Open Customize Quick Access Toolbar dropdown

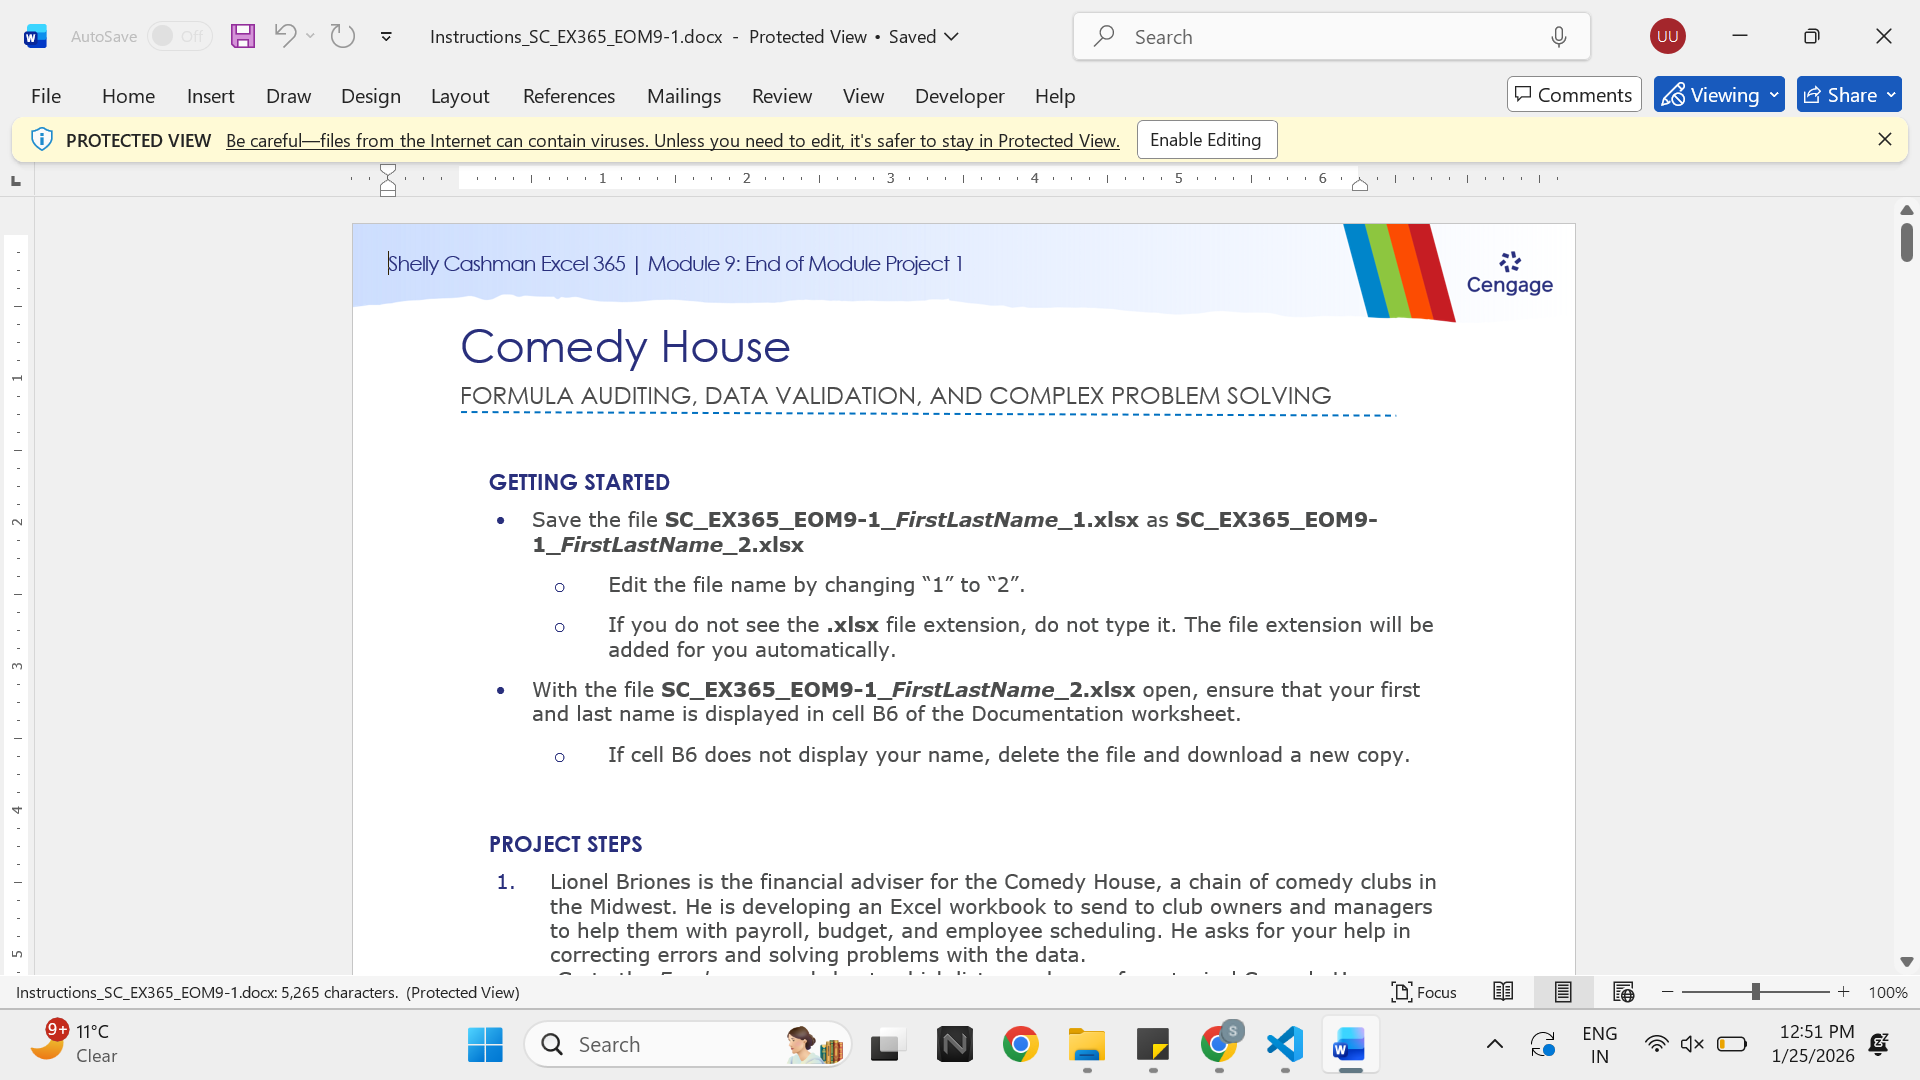pos(386,37)
